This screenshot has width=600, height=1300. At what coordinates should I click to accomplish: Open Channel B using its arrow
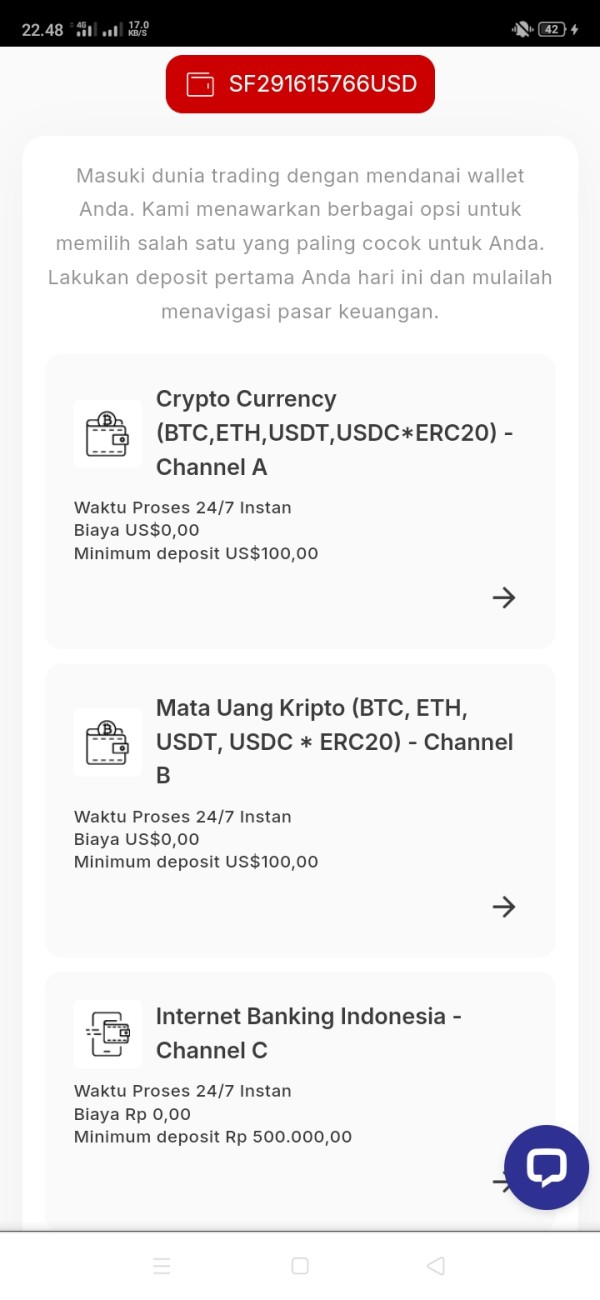[504, 907]
